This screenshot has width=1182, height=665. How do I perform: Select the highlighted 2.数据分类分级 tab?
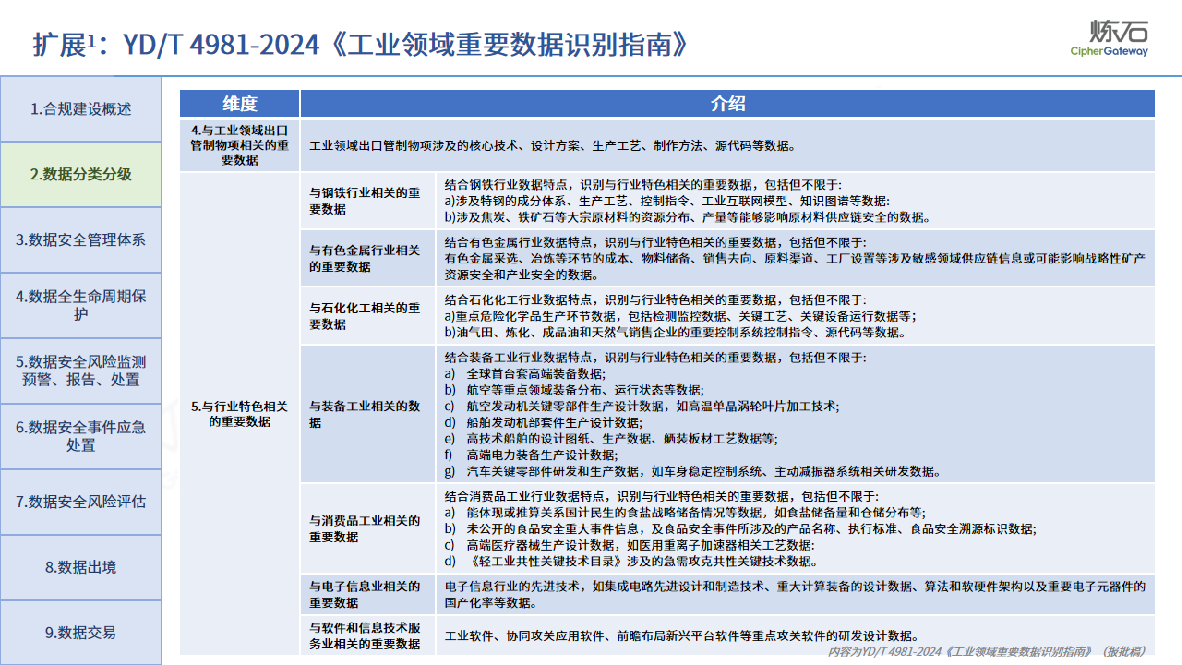pos(80,174)
